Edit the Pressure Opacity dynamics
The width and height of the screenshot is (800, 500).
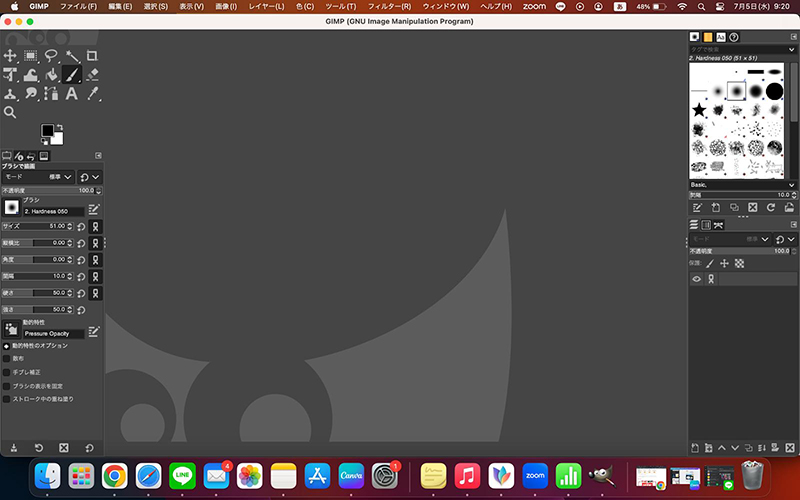(94, 332)
